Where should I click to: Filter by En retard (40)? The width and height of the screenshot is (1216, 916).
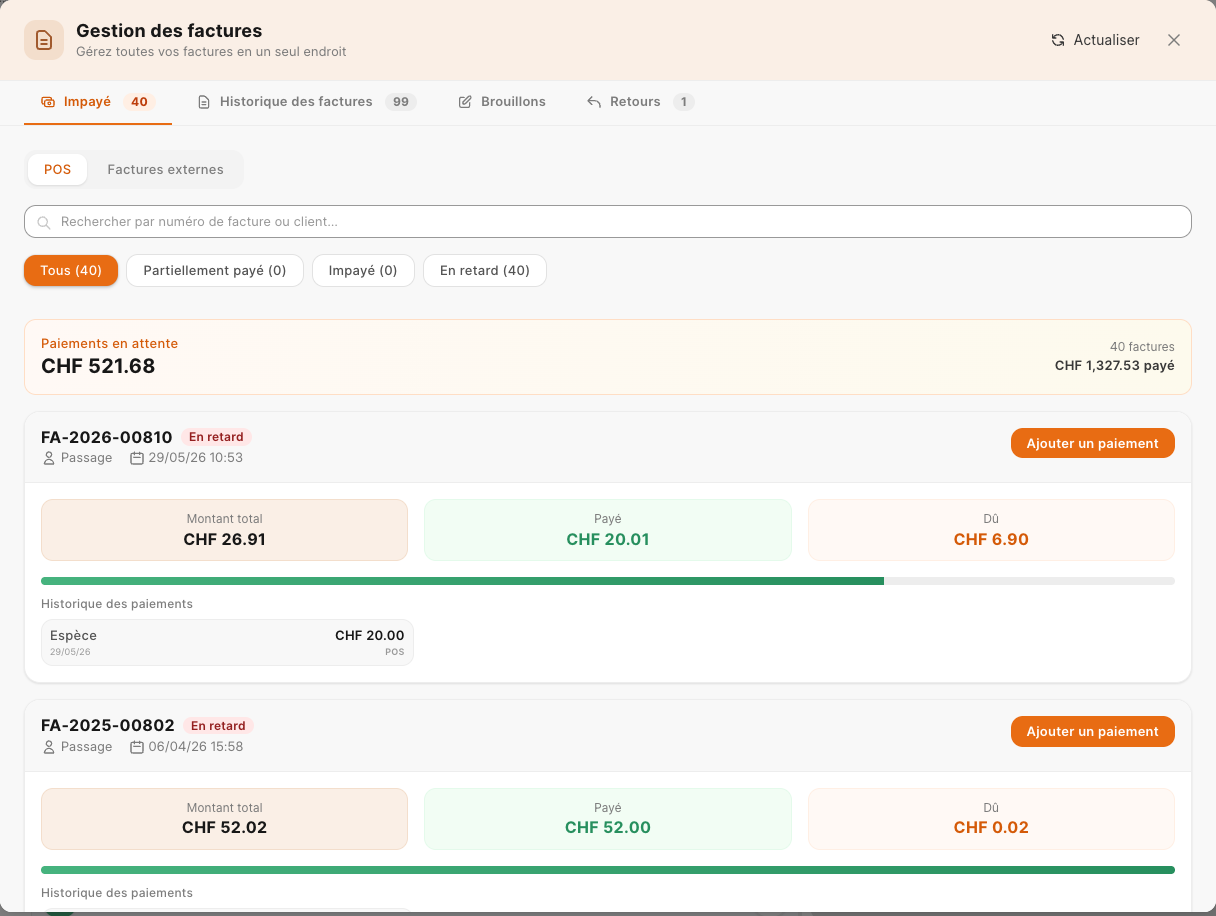(485, 271)
